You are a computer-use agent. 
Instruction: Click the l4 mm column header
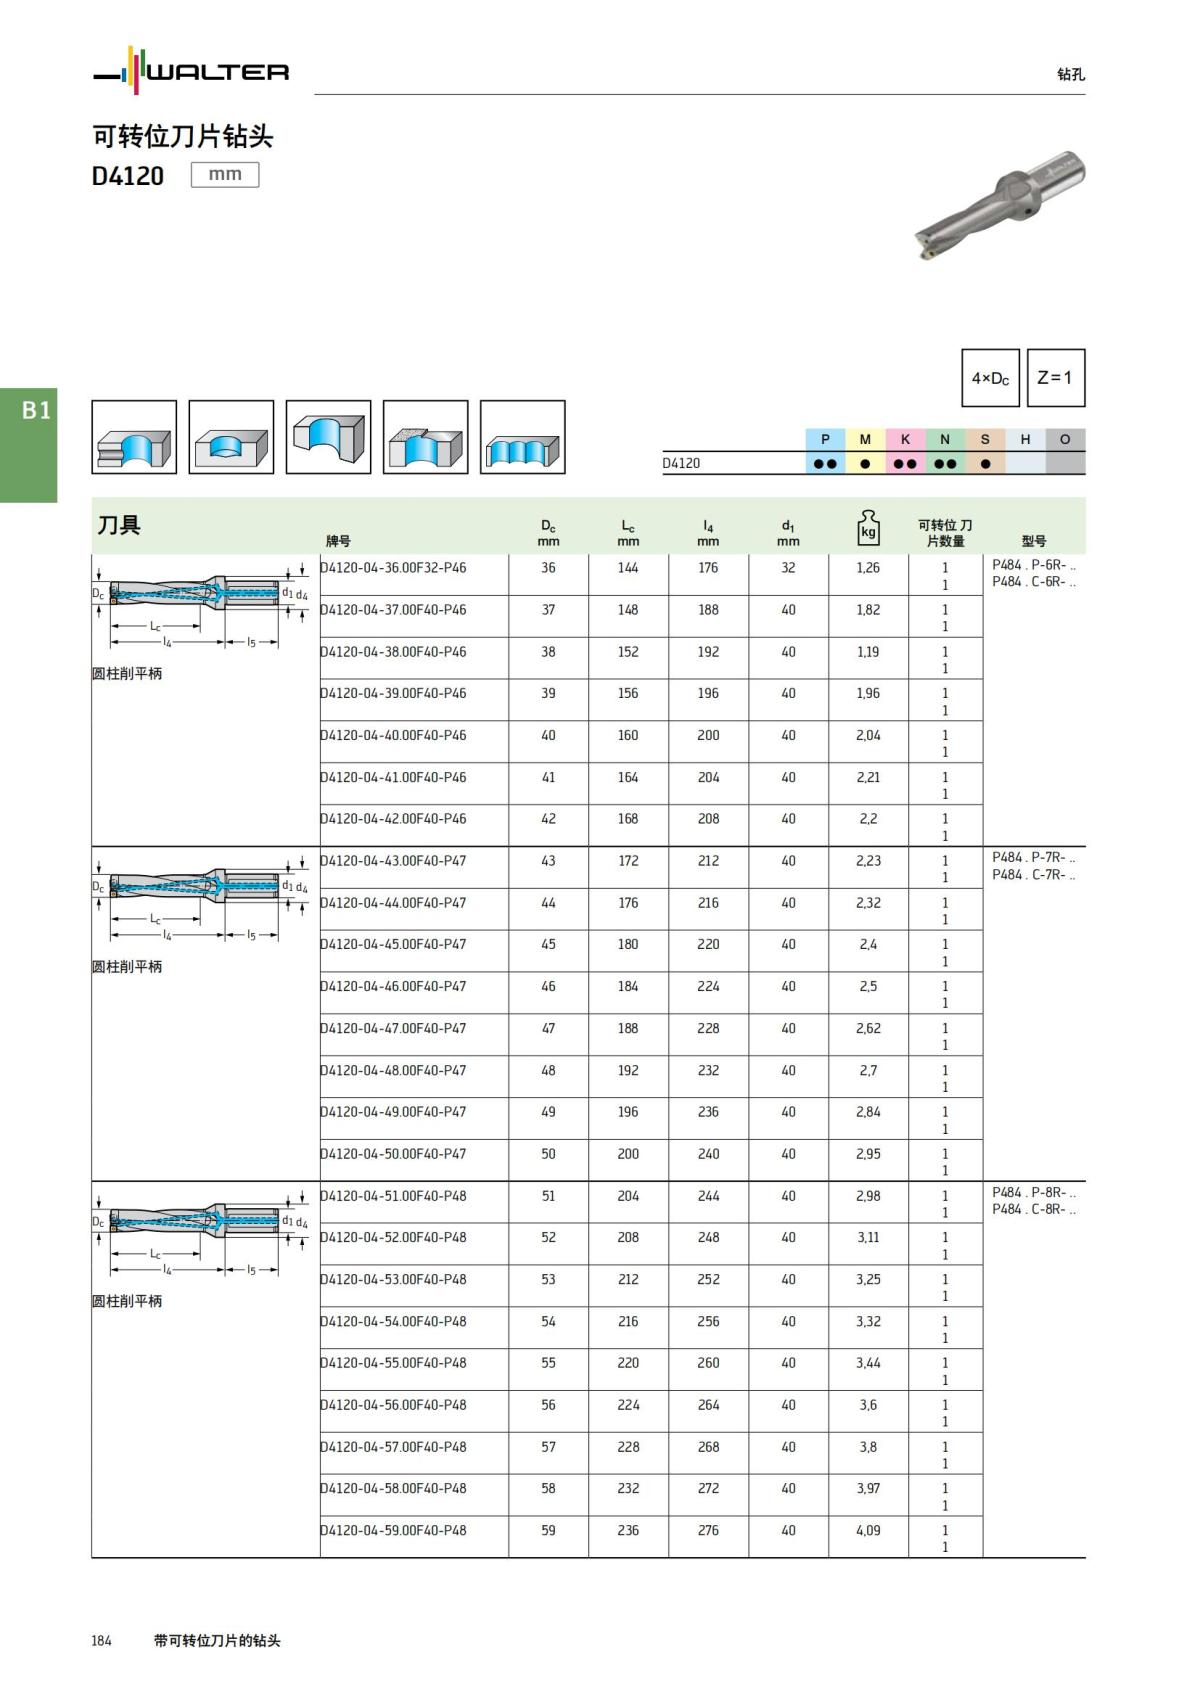click(708, 533)
